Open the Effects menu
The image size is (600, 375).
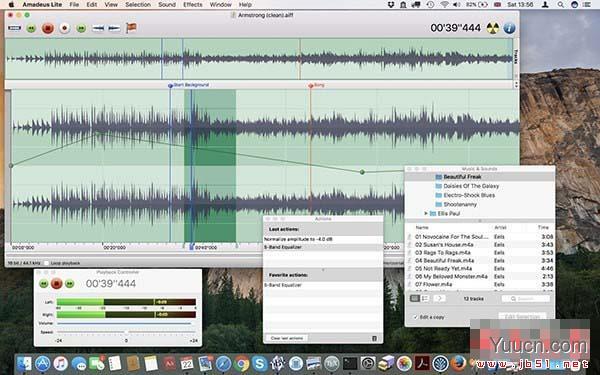(x=193, y=5)
